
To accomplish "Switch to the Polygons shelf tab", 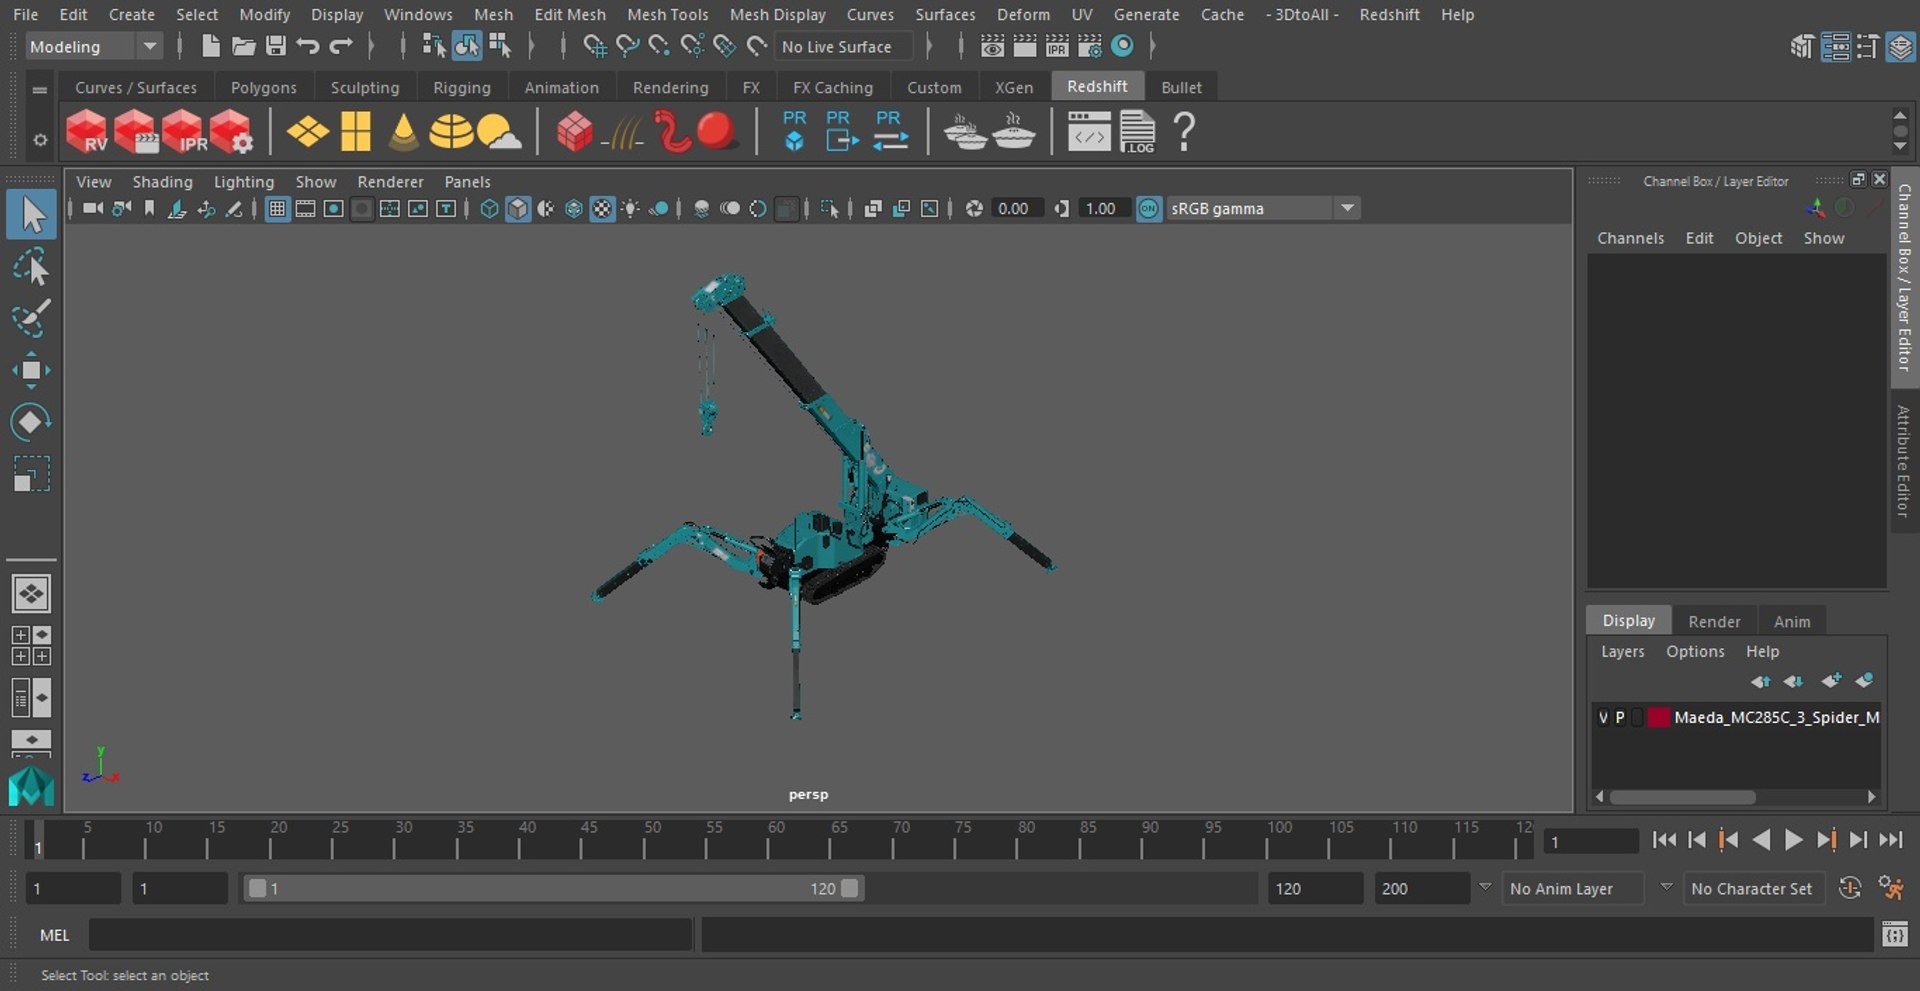I will [263, 88].
